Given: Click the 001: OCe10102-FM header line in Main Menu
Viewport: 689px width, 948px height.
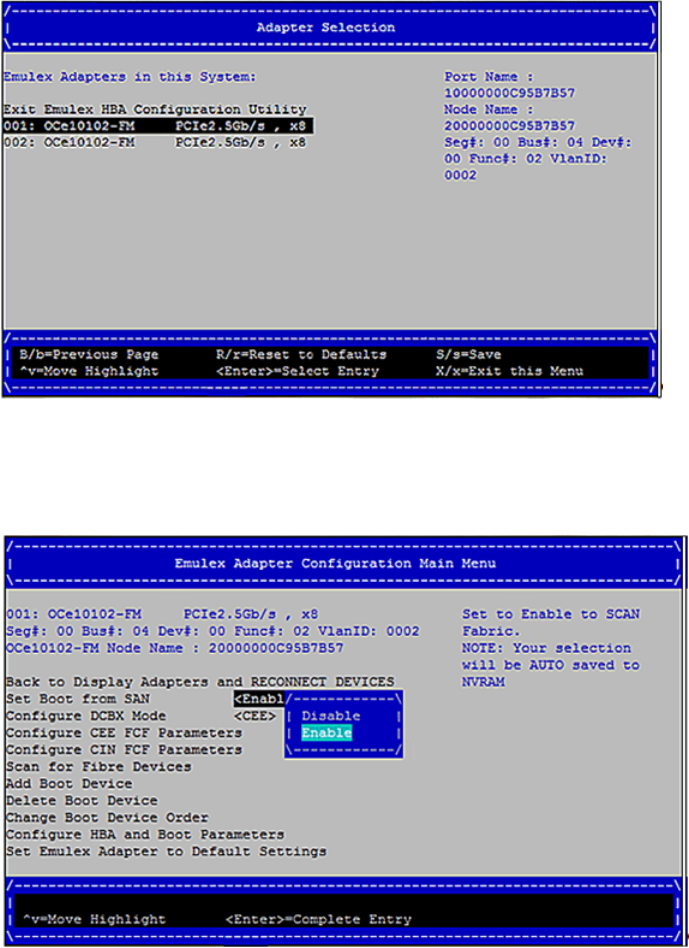Looking at the screenshot, I should tap(162, 614).
